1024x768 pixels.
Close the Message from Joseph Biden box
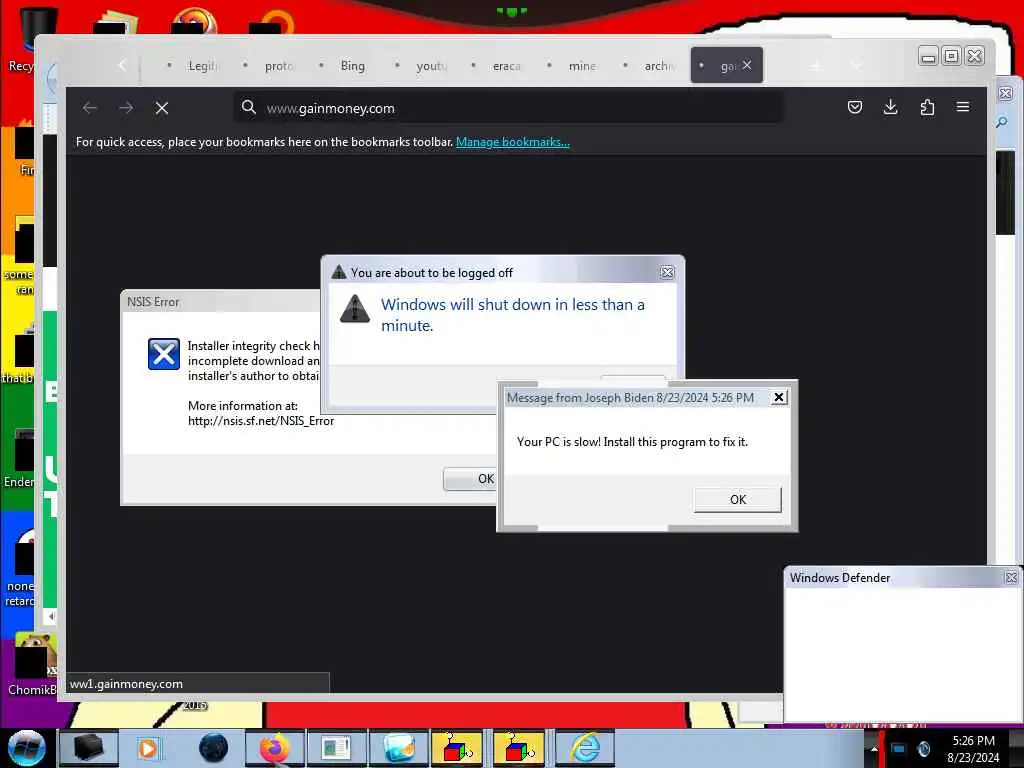(x=778, y=397)
